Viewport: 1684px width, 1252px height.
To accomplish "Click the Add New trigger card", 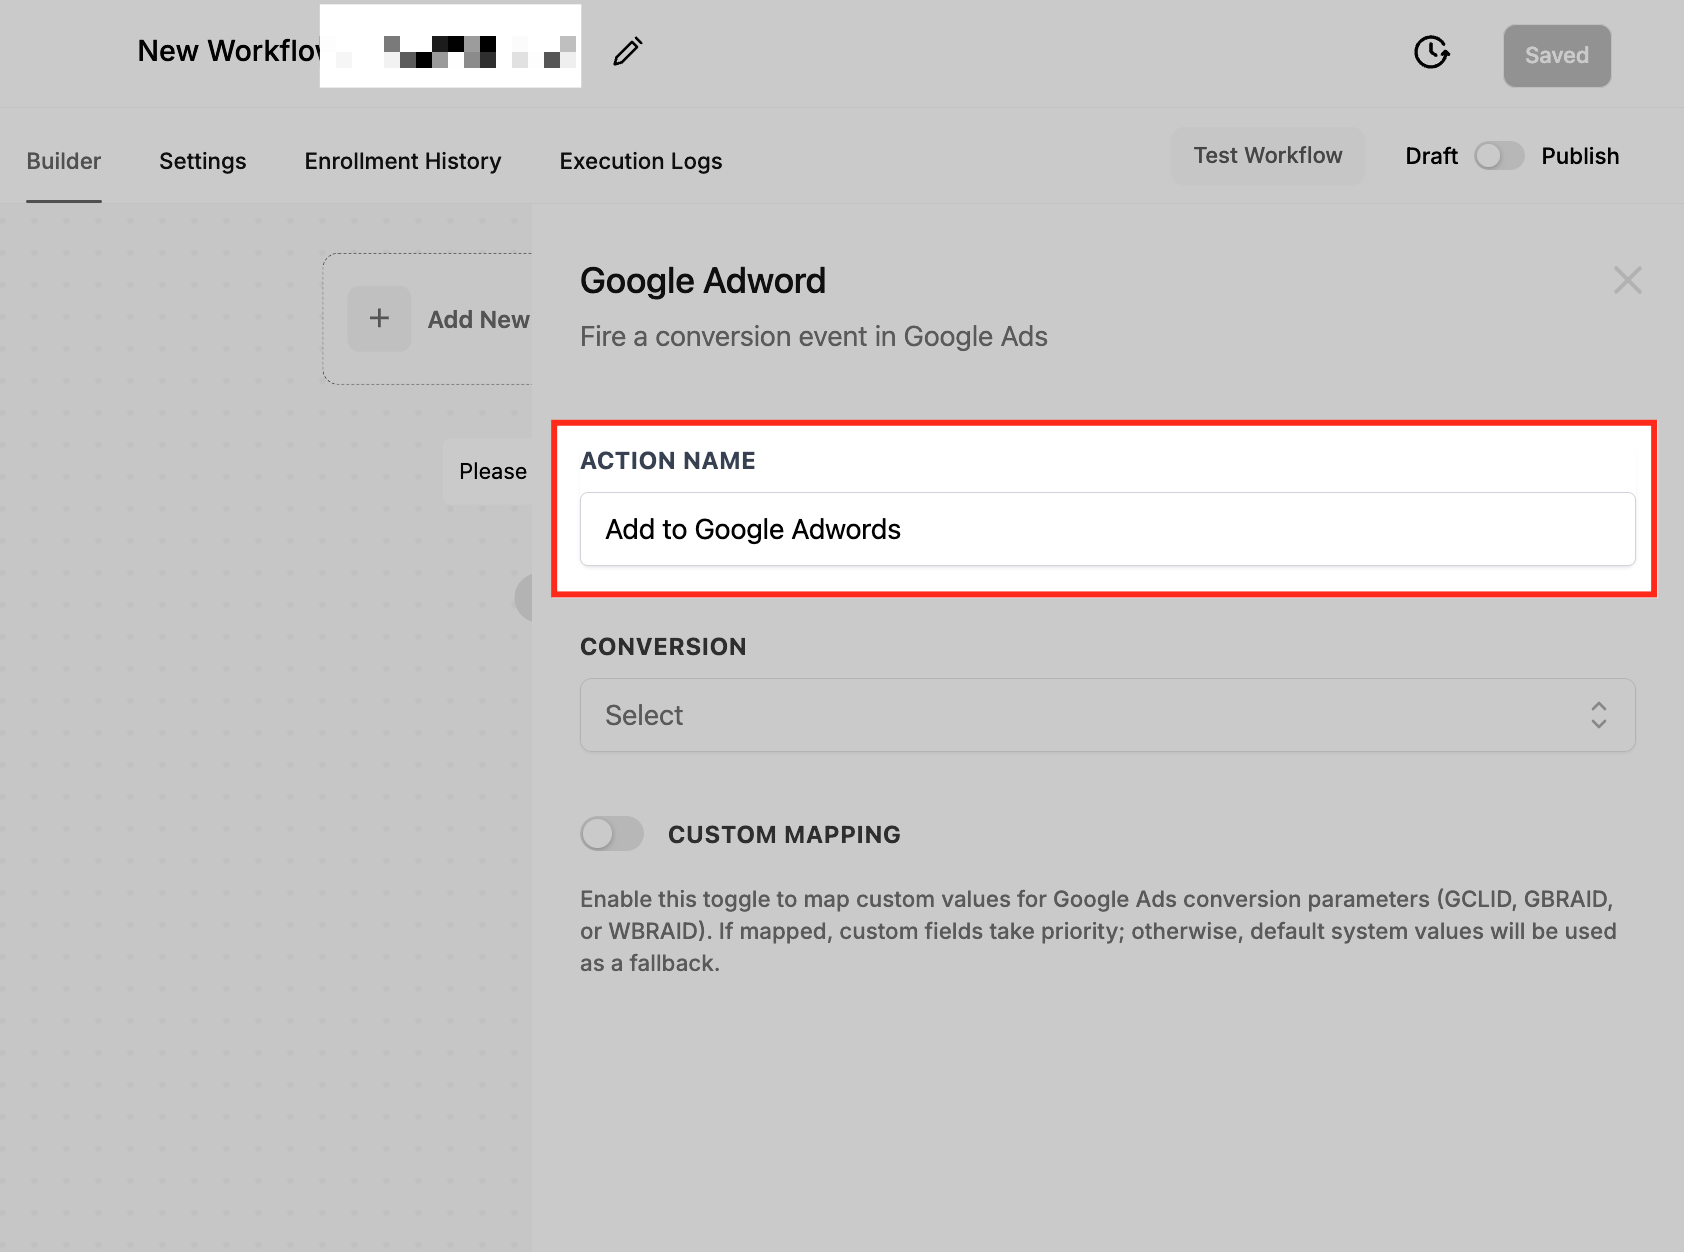I will (x=428, y=319).
